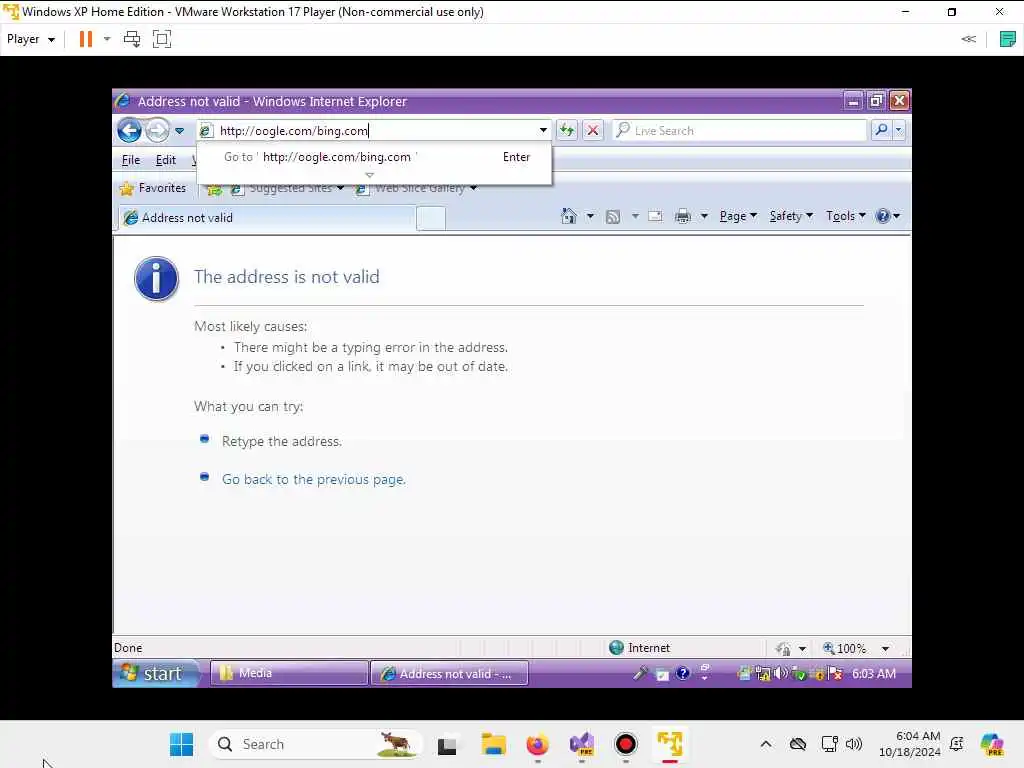The height and width of the screenshot is (768, 1024).
Task: Click the red Stop loading button
Action: click(592, 131)
